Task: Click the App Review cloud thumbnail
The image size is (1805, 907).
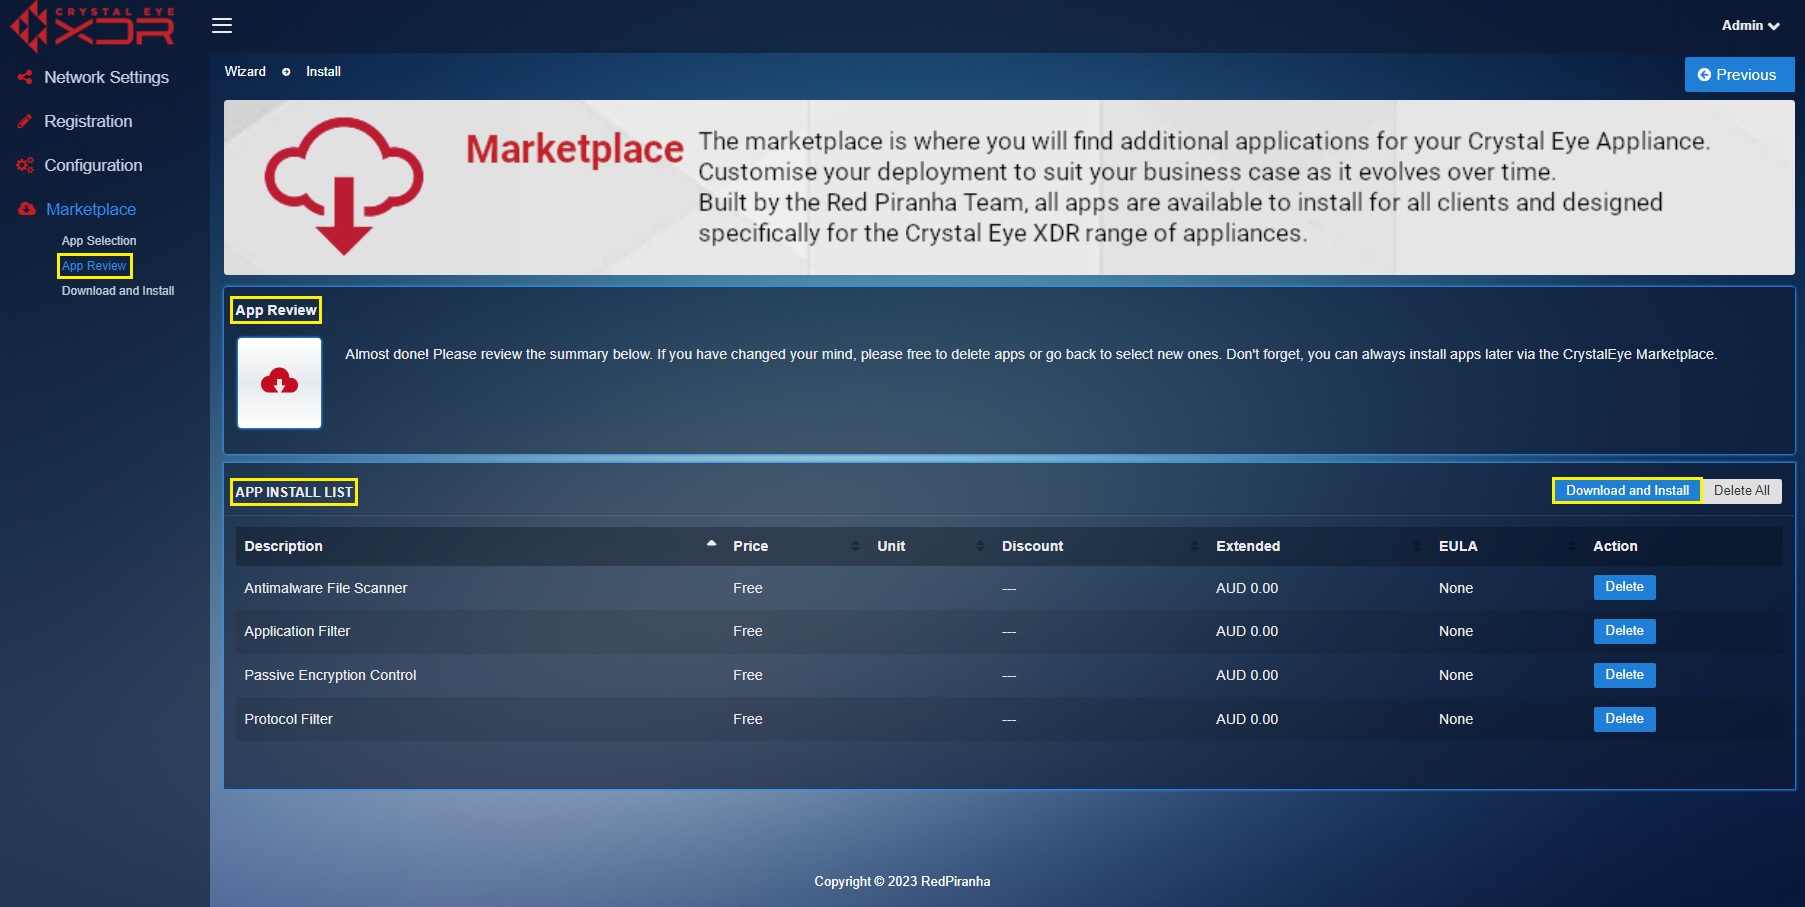Action: 279,383
